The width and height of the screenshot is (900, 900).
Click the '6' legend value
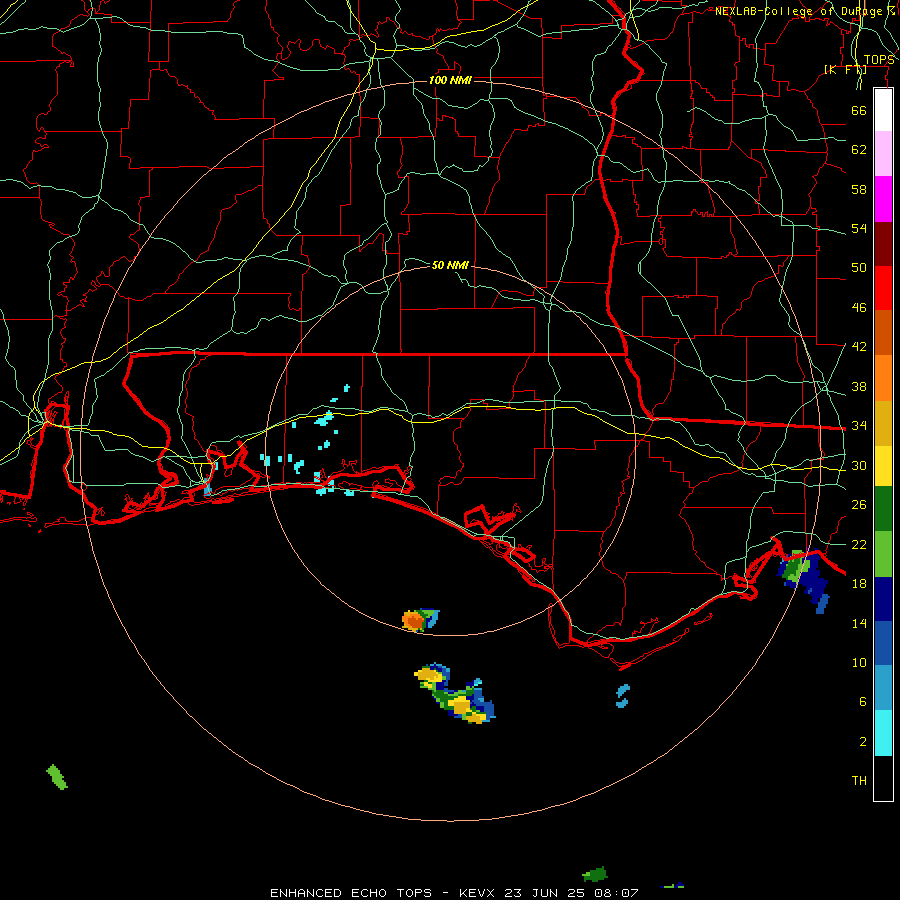(x=863, y=701)
